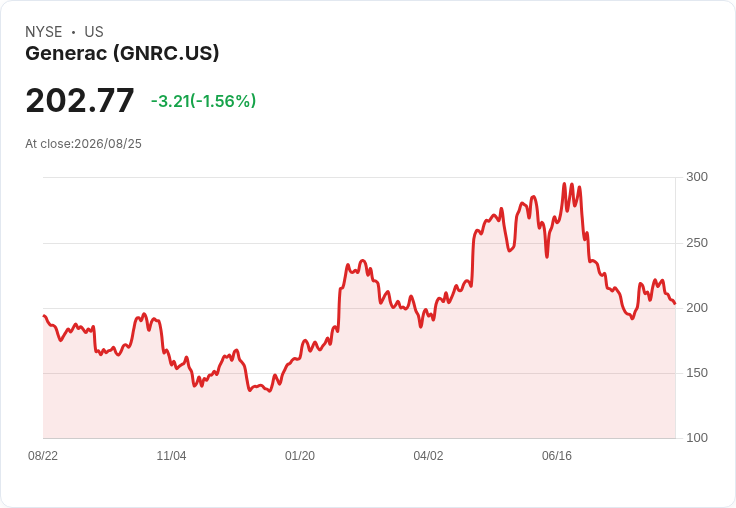
Task: Click the 01/20 date axis label
Action: tap(300, 455)
